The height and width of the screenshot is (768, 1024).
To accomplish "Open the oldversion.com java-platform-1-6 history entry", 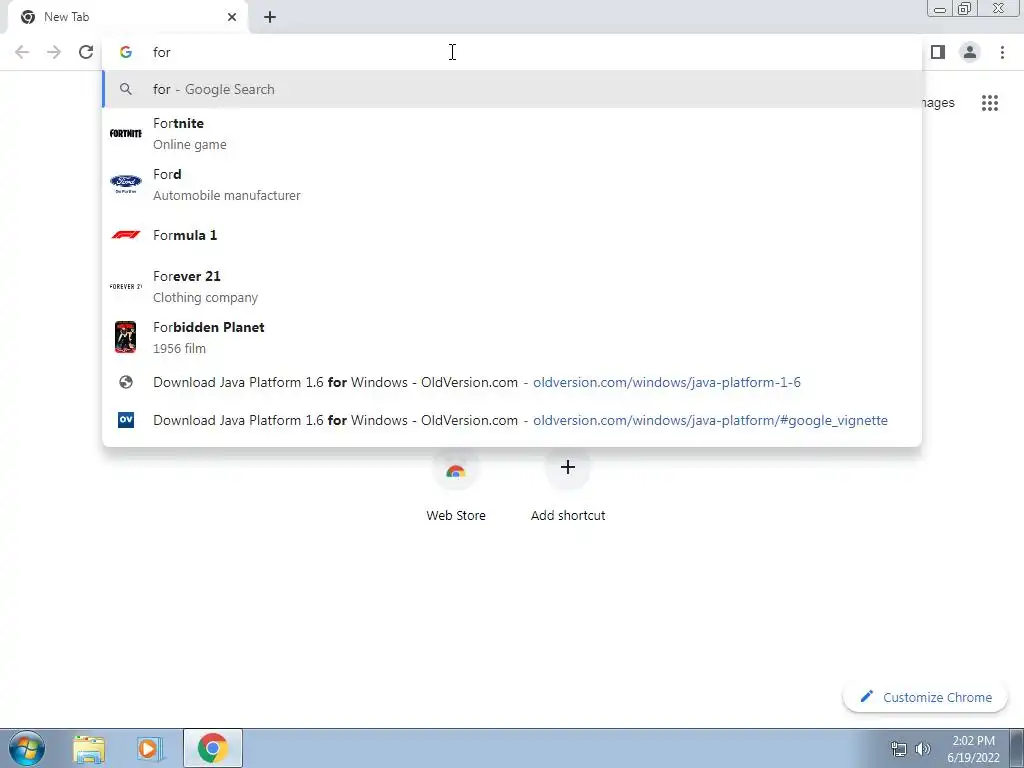I will 513,382.
